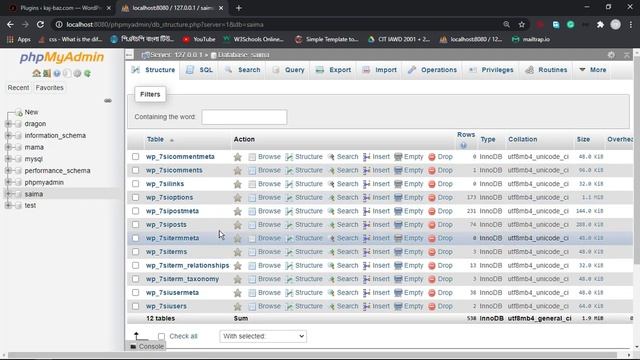
Task: Expand the dragon database tree node
Action: coord(8,124)
